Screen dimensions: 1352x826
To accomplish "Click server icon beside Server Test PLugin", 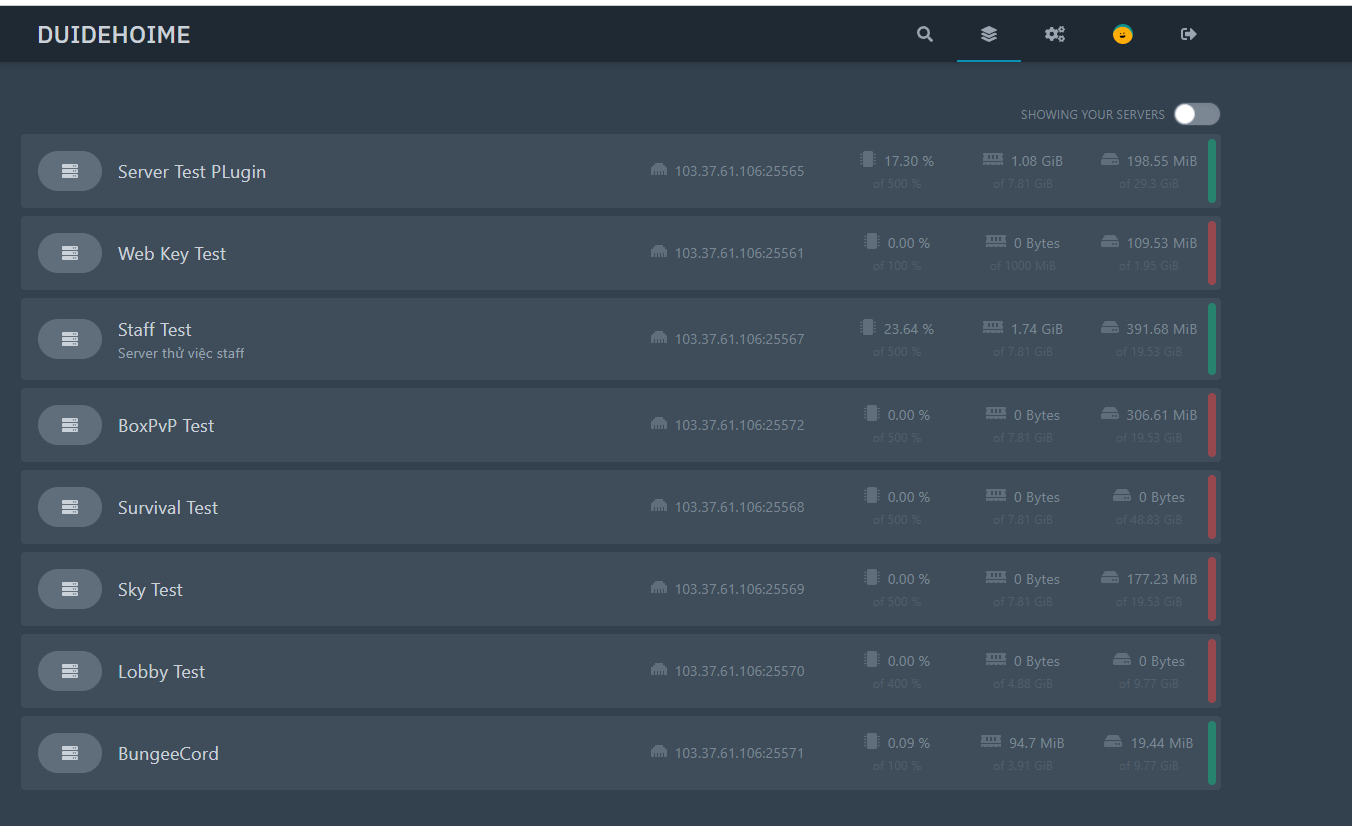I will click(x=70, y=171).
